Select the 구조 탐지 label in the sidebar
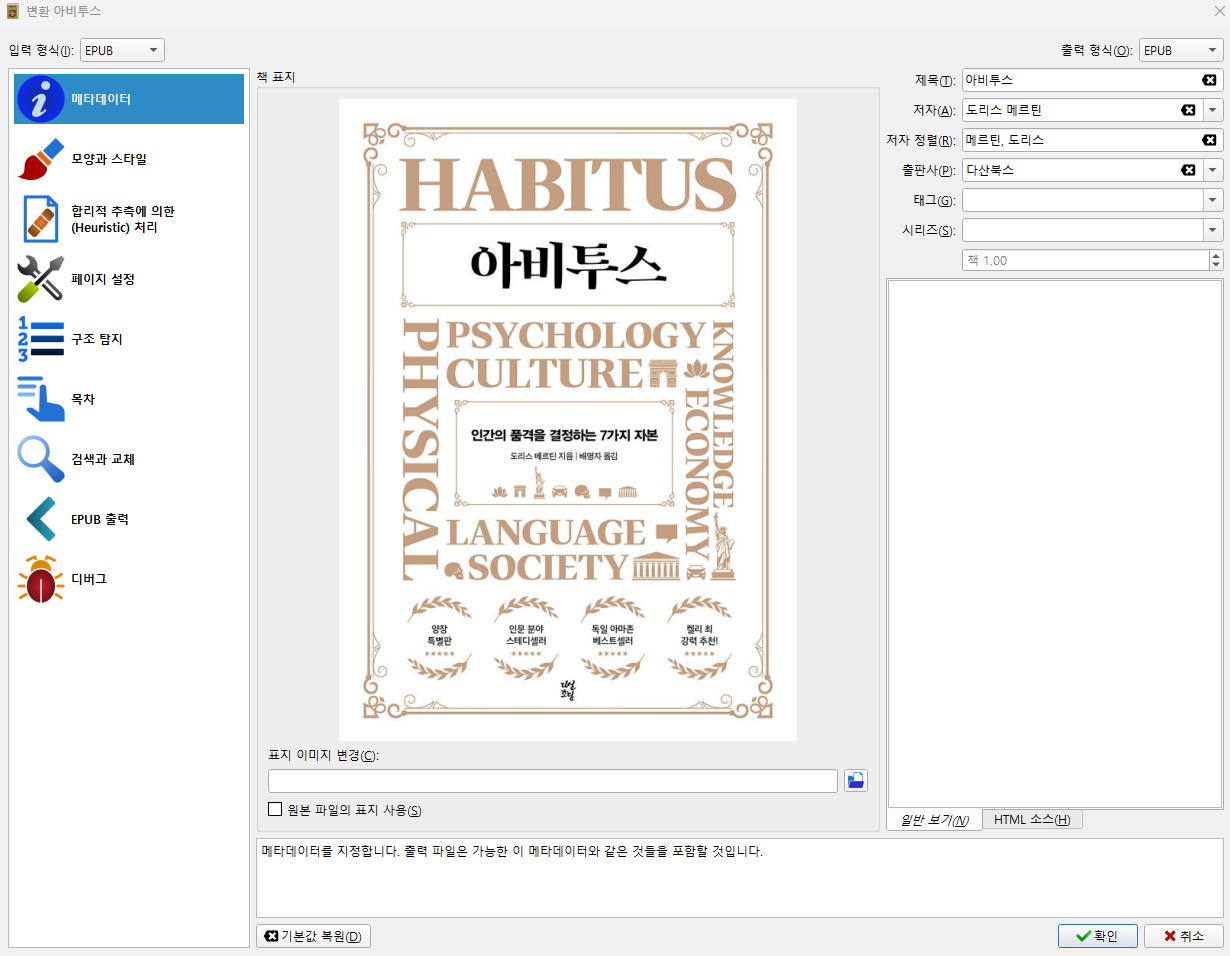 pyautogui.click(x=97, y=339)
